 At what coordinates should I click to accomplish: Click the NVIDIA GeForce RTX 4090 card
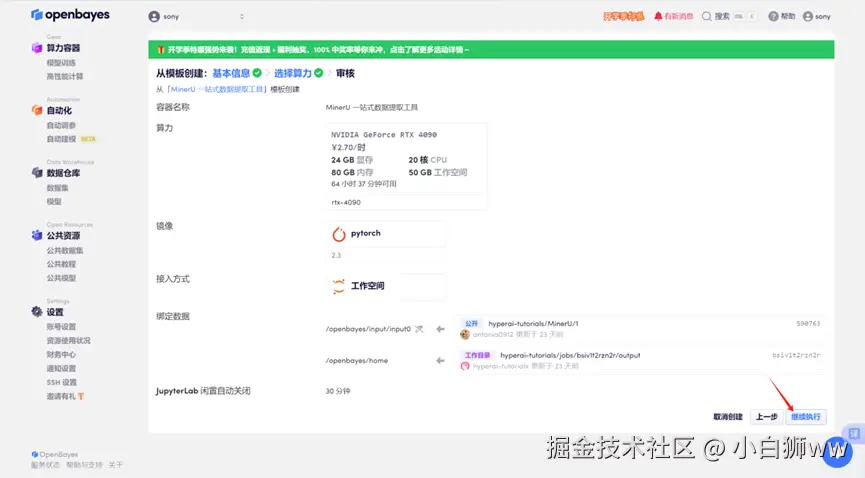[x=406, y=166]
